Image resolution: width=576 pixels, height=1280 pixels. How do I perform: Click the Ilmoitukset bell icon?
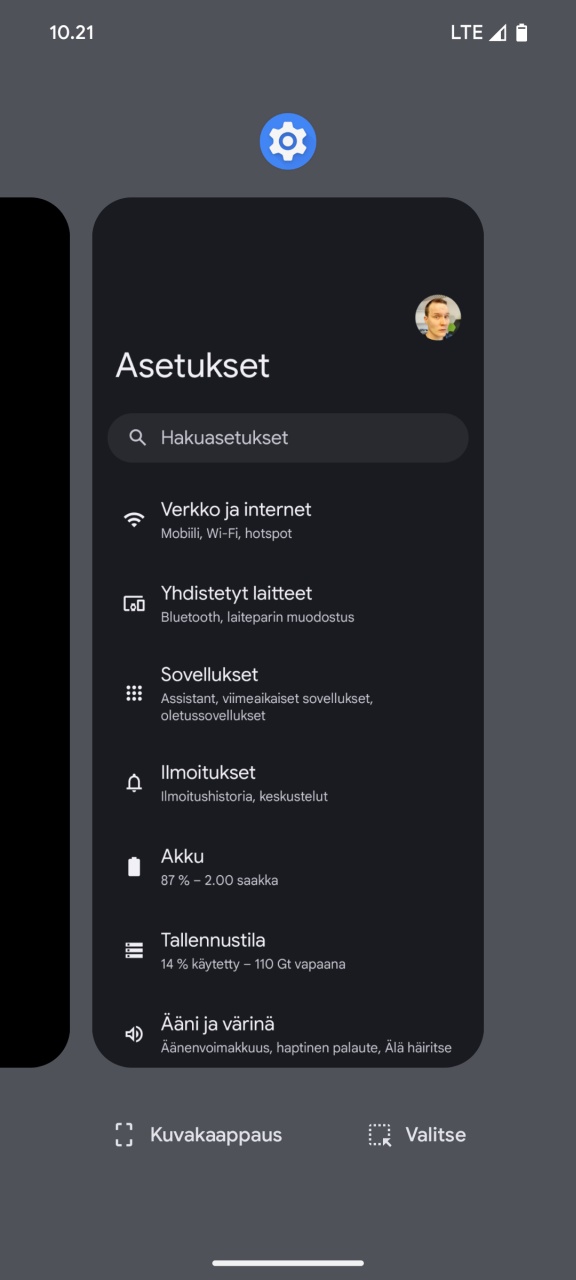coord(134,784)
